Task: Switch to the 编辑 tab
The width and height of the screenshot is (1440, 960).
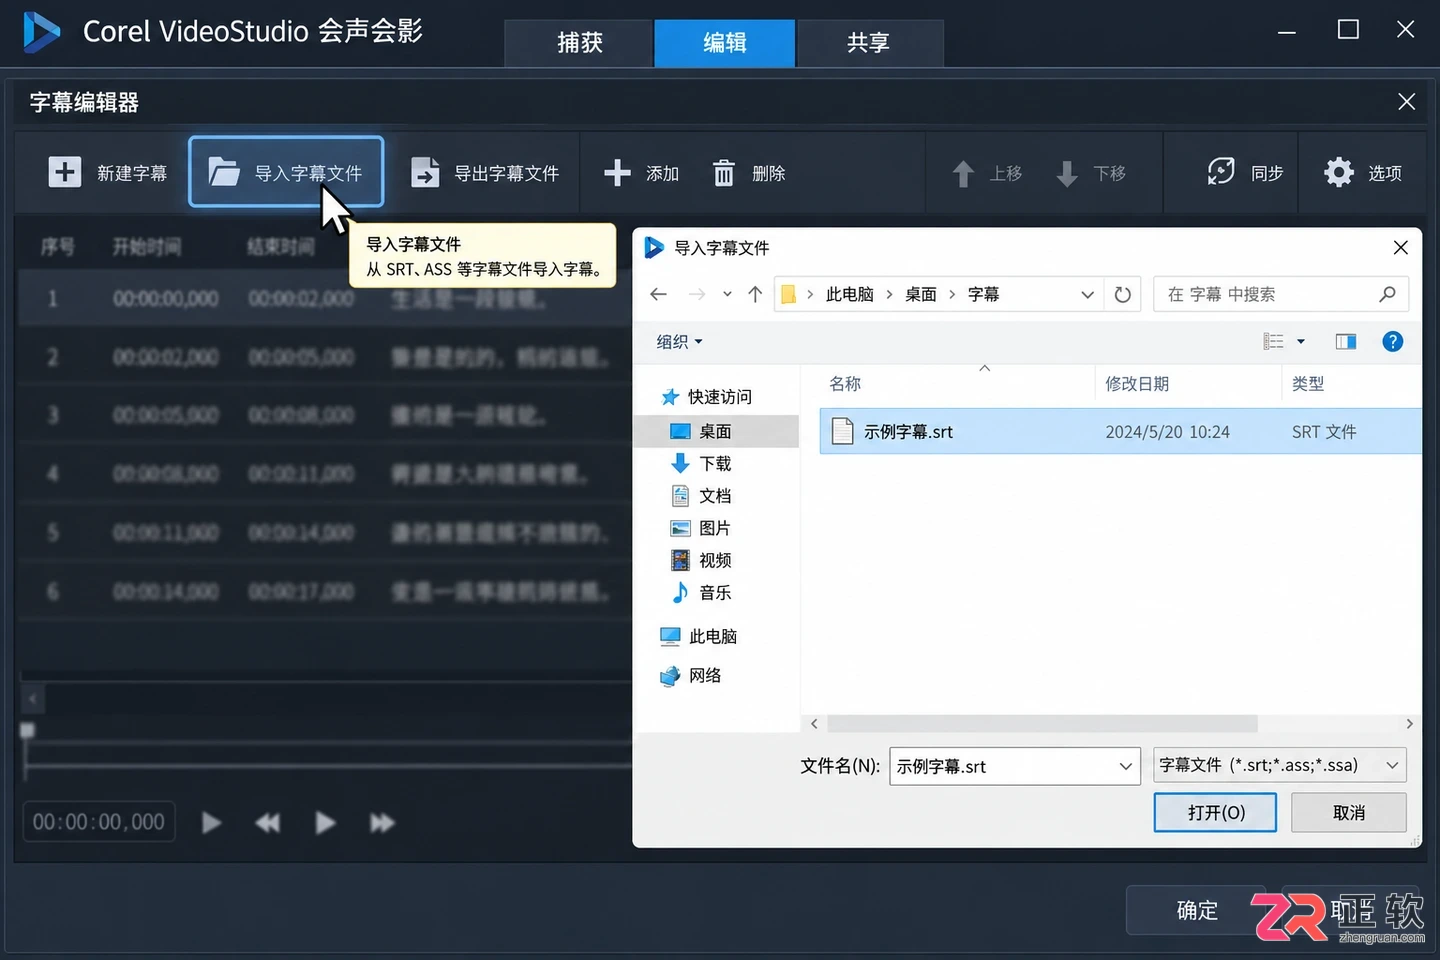Action: 725,42
